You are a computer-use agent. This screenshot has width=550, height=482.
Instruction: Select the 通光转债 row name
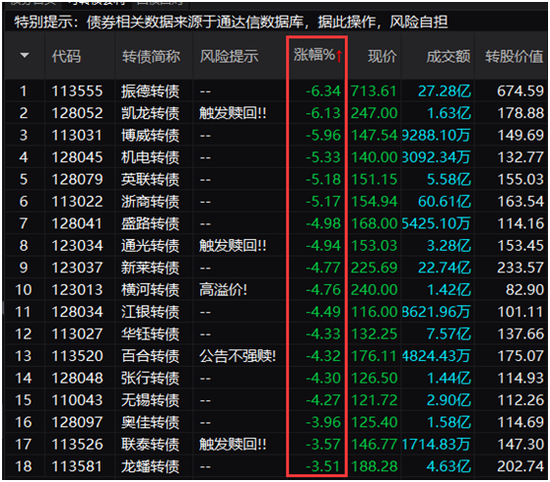click(150, 246)
